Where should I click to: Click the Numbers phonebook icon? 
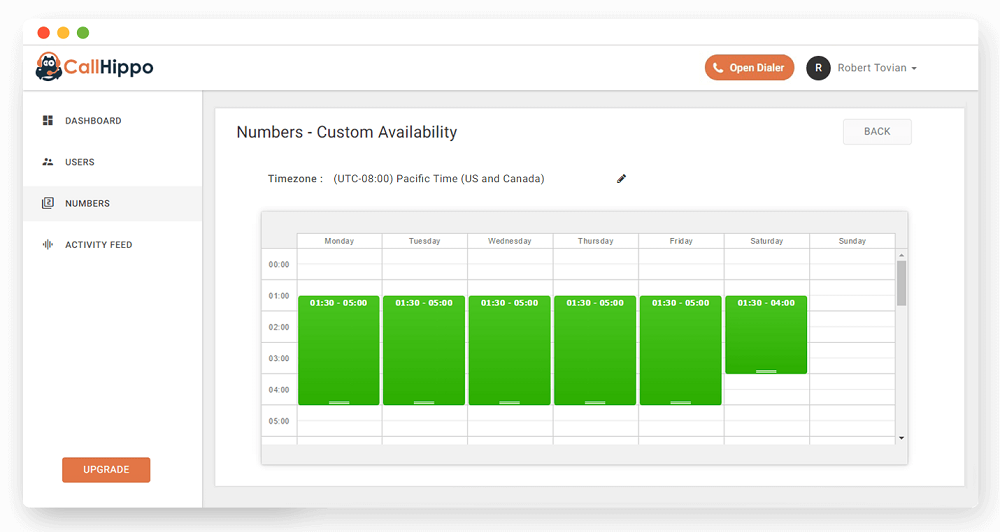click(x=48, y=203)
